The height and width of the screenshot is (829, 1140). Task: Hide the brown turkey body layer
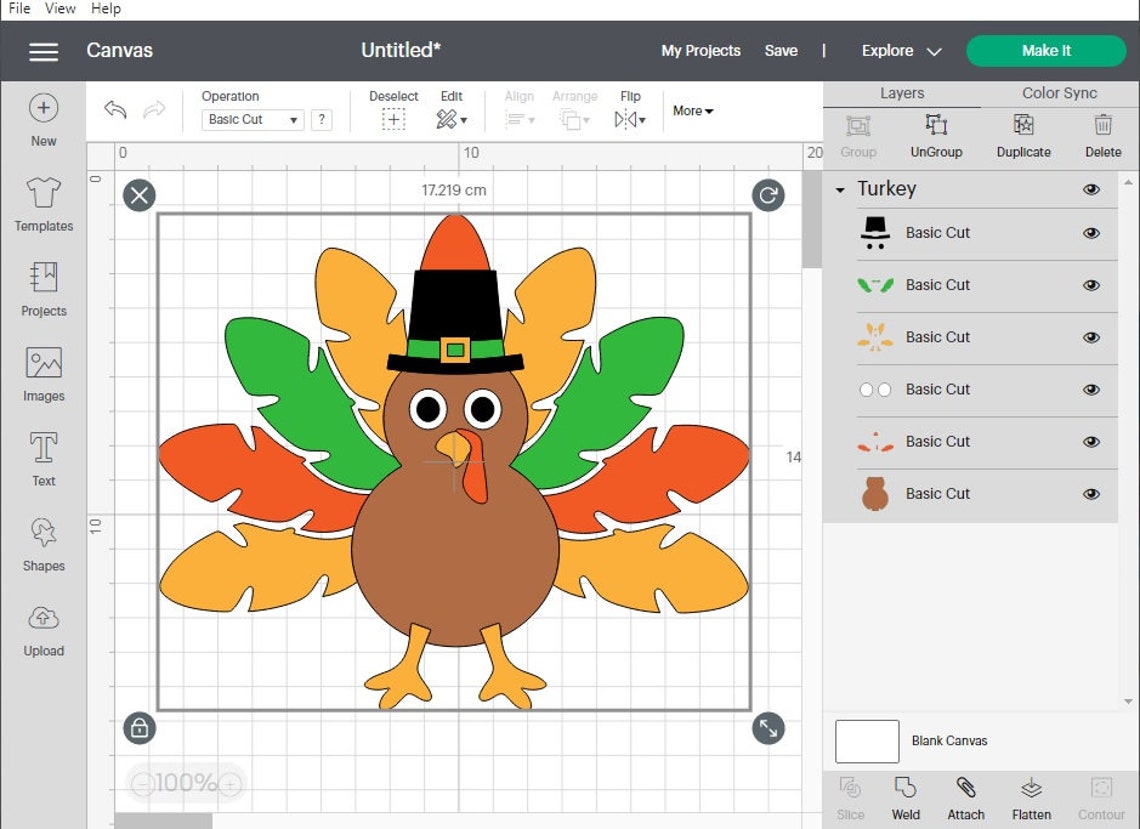pos(1091,494)
